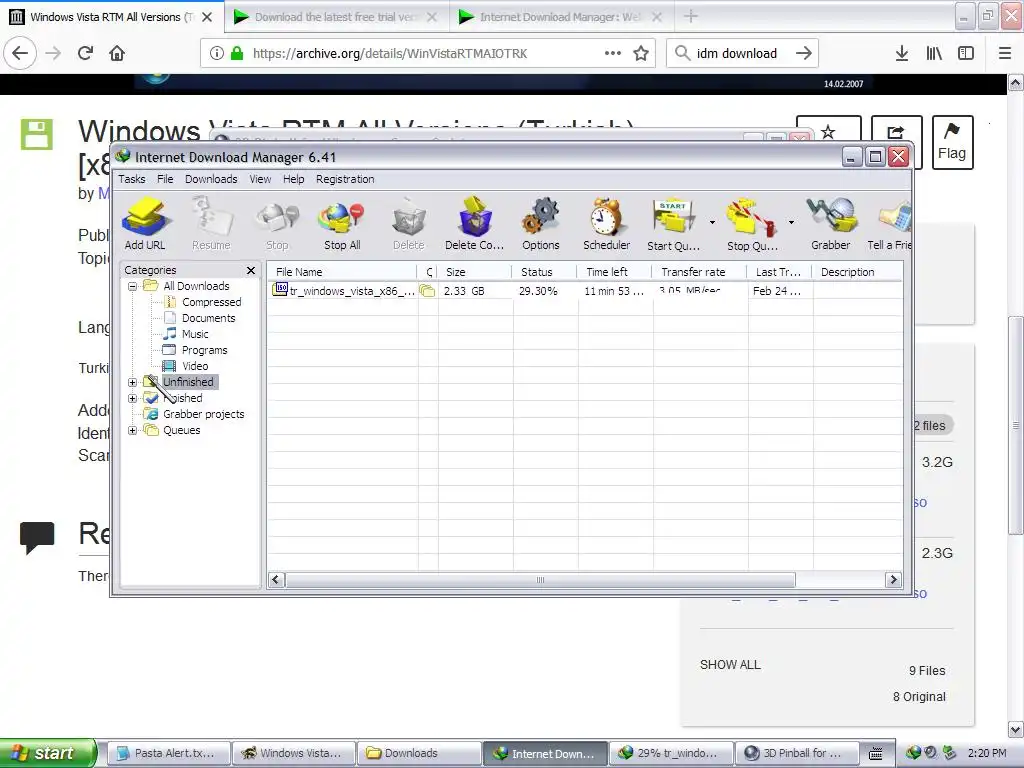The width and height of the screenshot is (1024, 768).
Task: Open the Tasks menu
Action: pyautogui.click(x=132, y=179)
